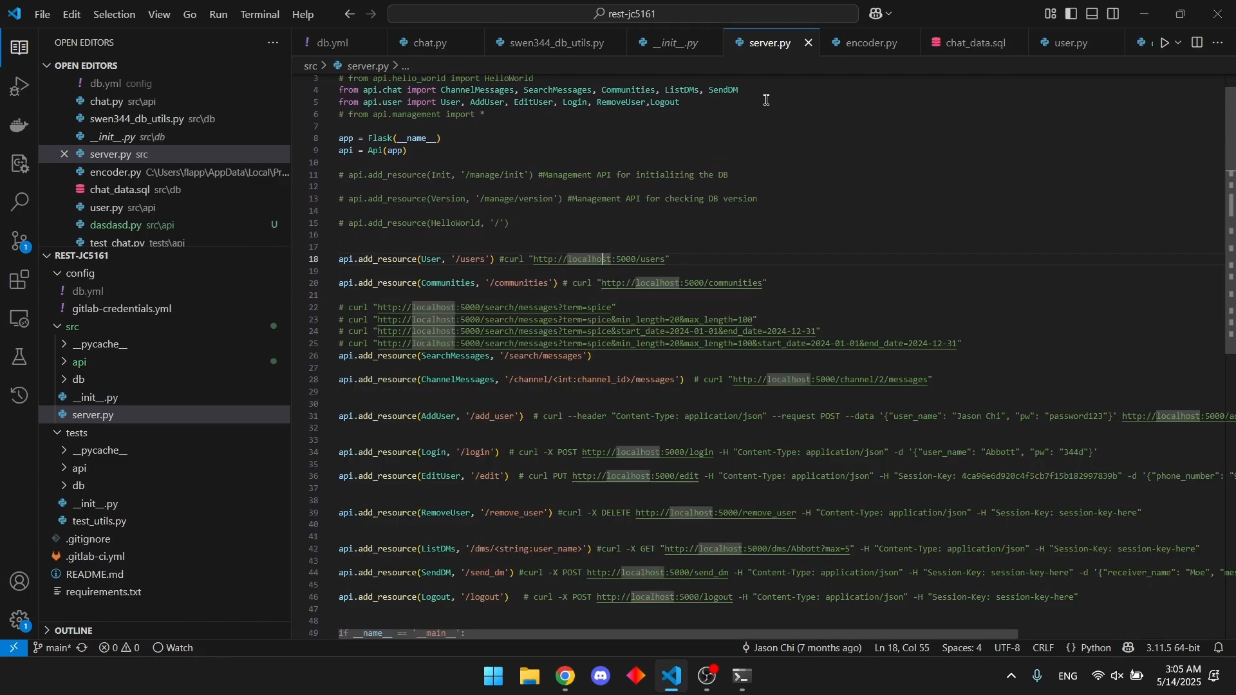Open the Discord app on the taskbar
1236x695 pixels.
click(600, 676)
